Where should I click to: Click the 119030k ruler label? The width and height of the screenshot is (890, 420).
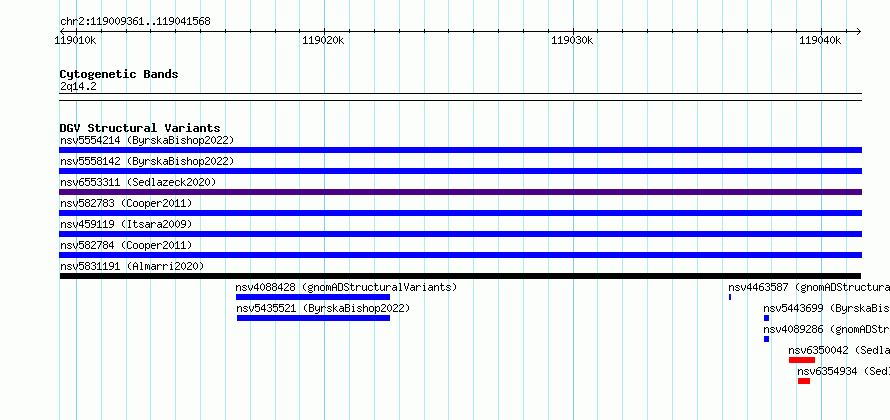click(x=572, y=40)
